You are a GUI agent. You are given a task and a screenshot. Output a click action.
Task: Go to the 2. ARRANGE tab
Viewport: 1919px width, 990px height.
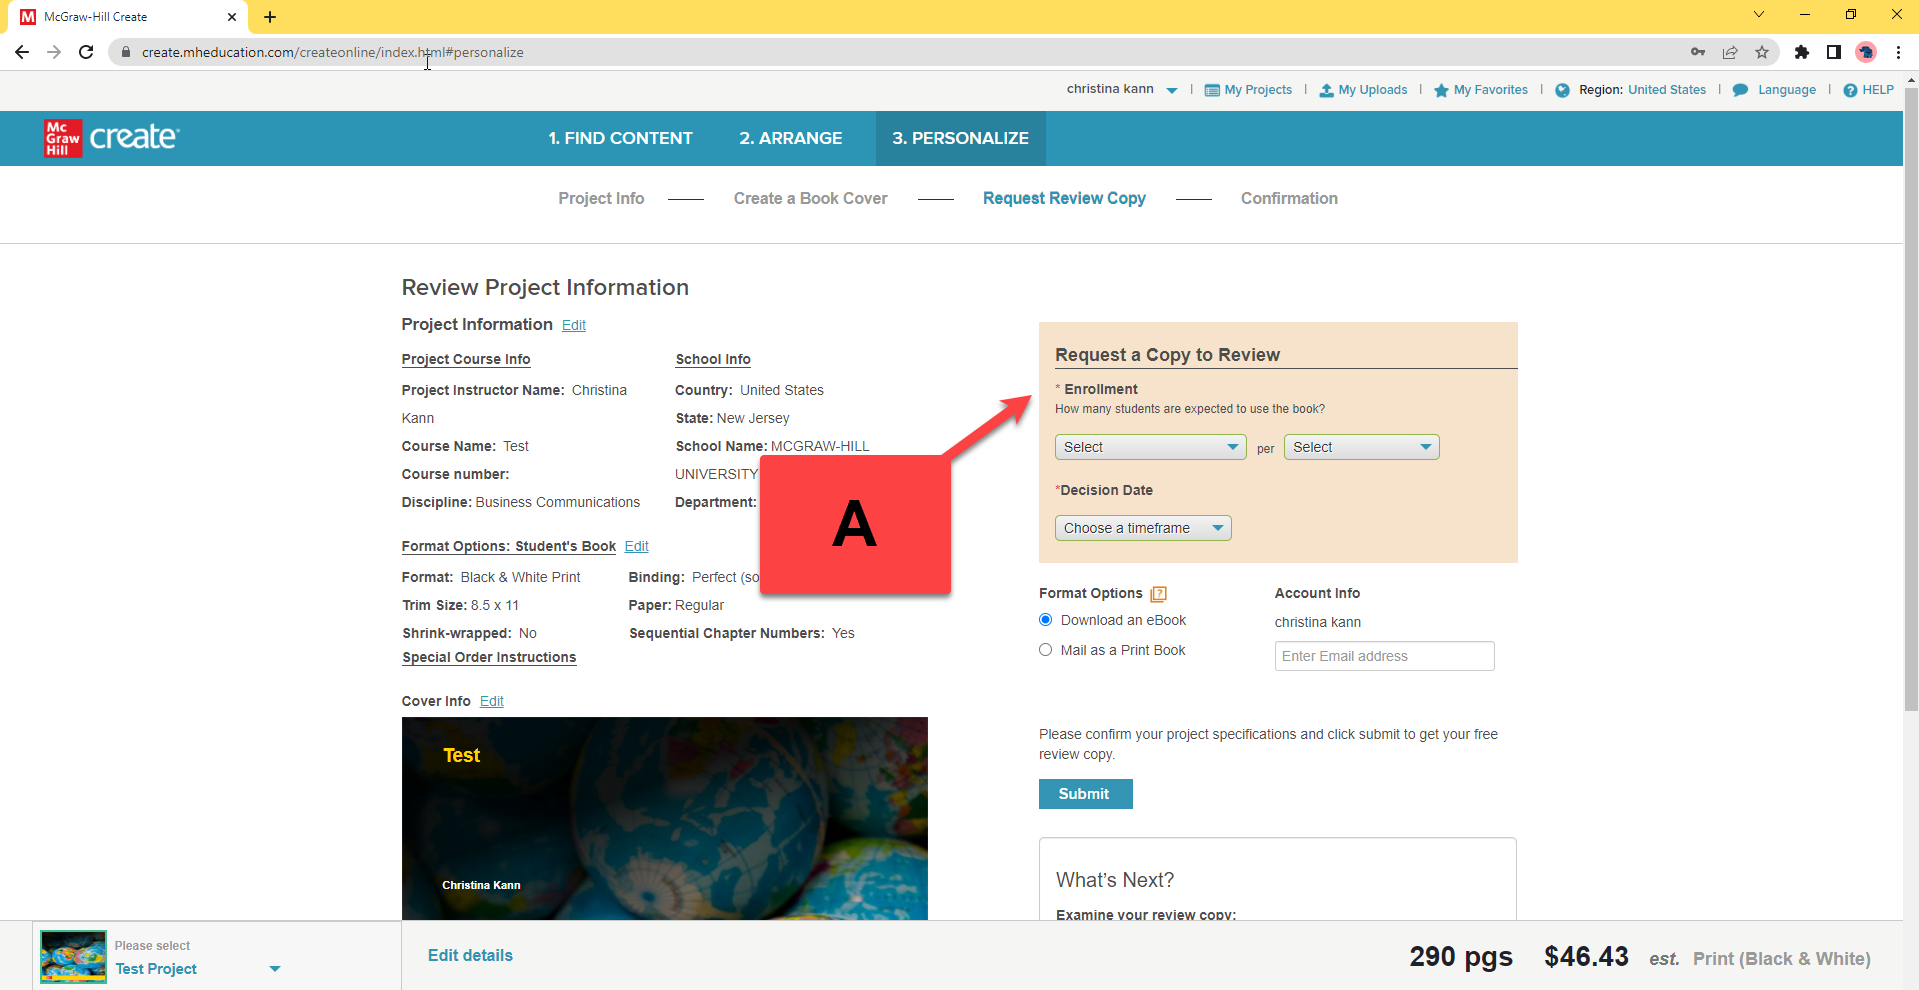[x=790, y=138]
